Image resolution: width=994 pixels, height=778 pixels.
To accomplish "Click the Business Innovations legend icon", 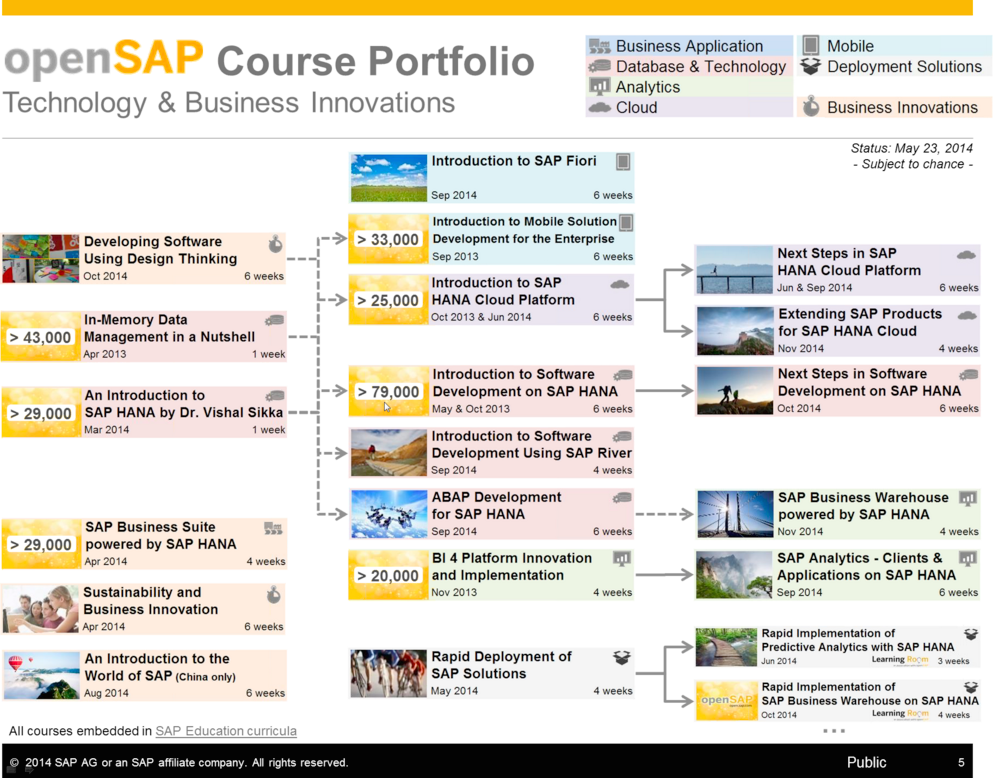I will (x=811, y=107).
